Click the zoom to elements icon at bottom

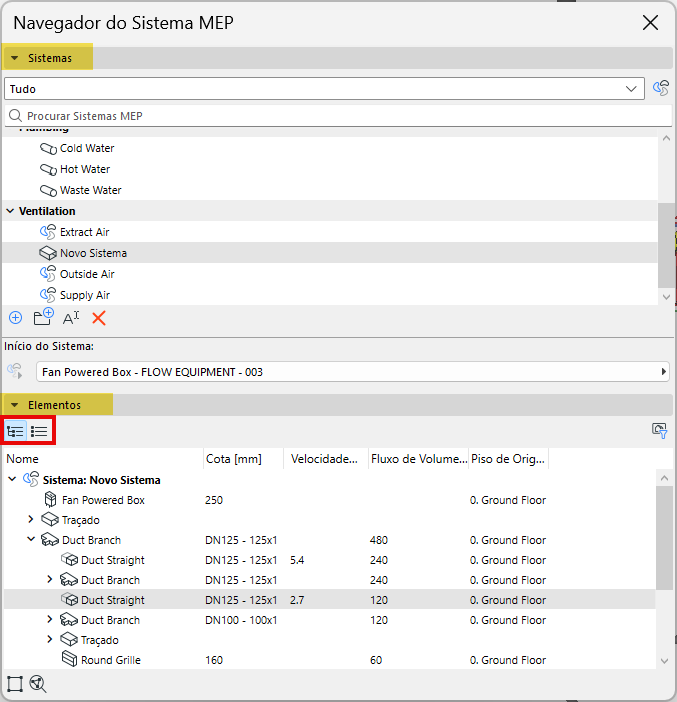(x=38, y=684)
